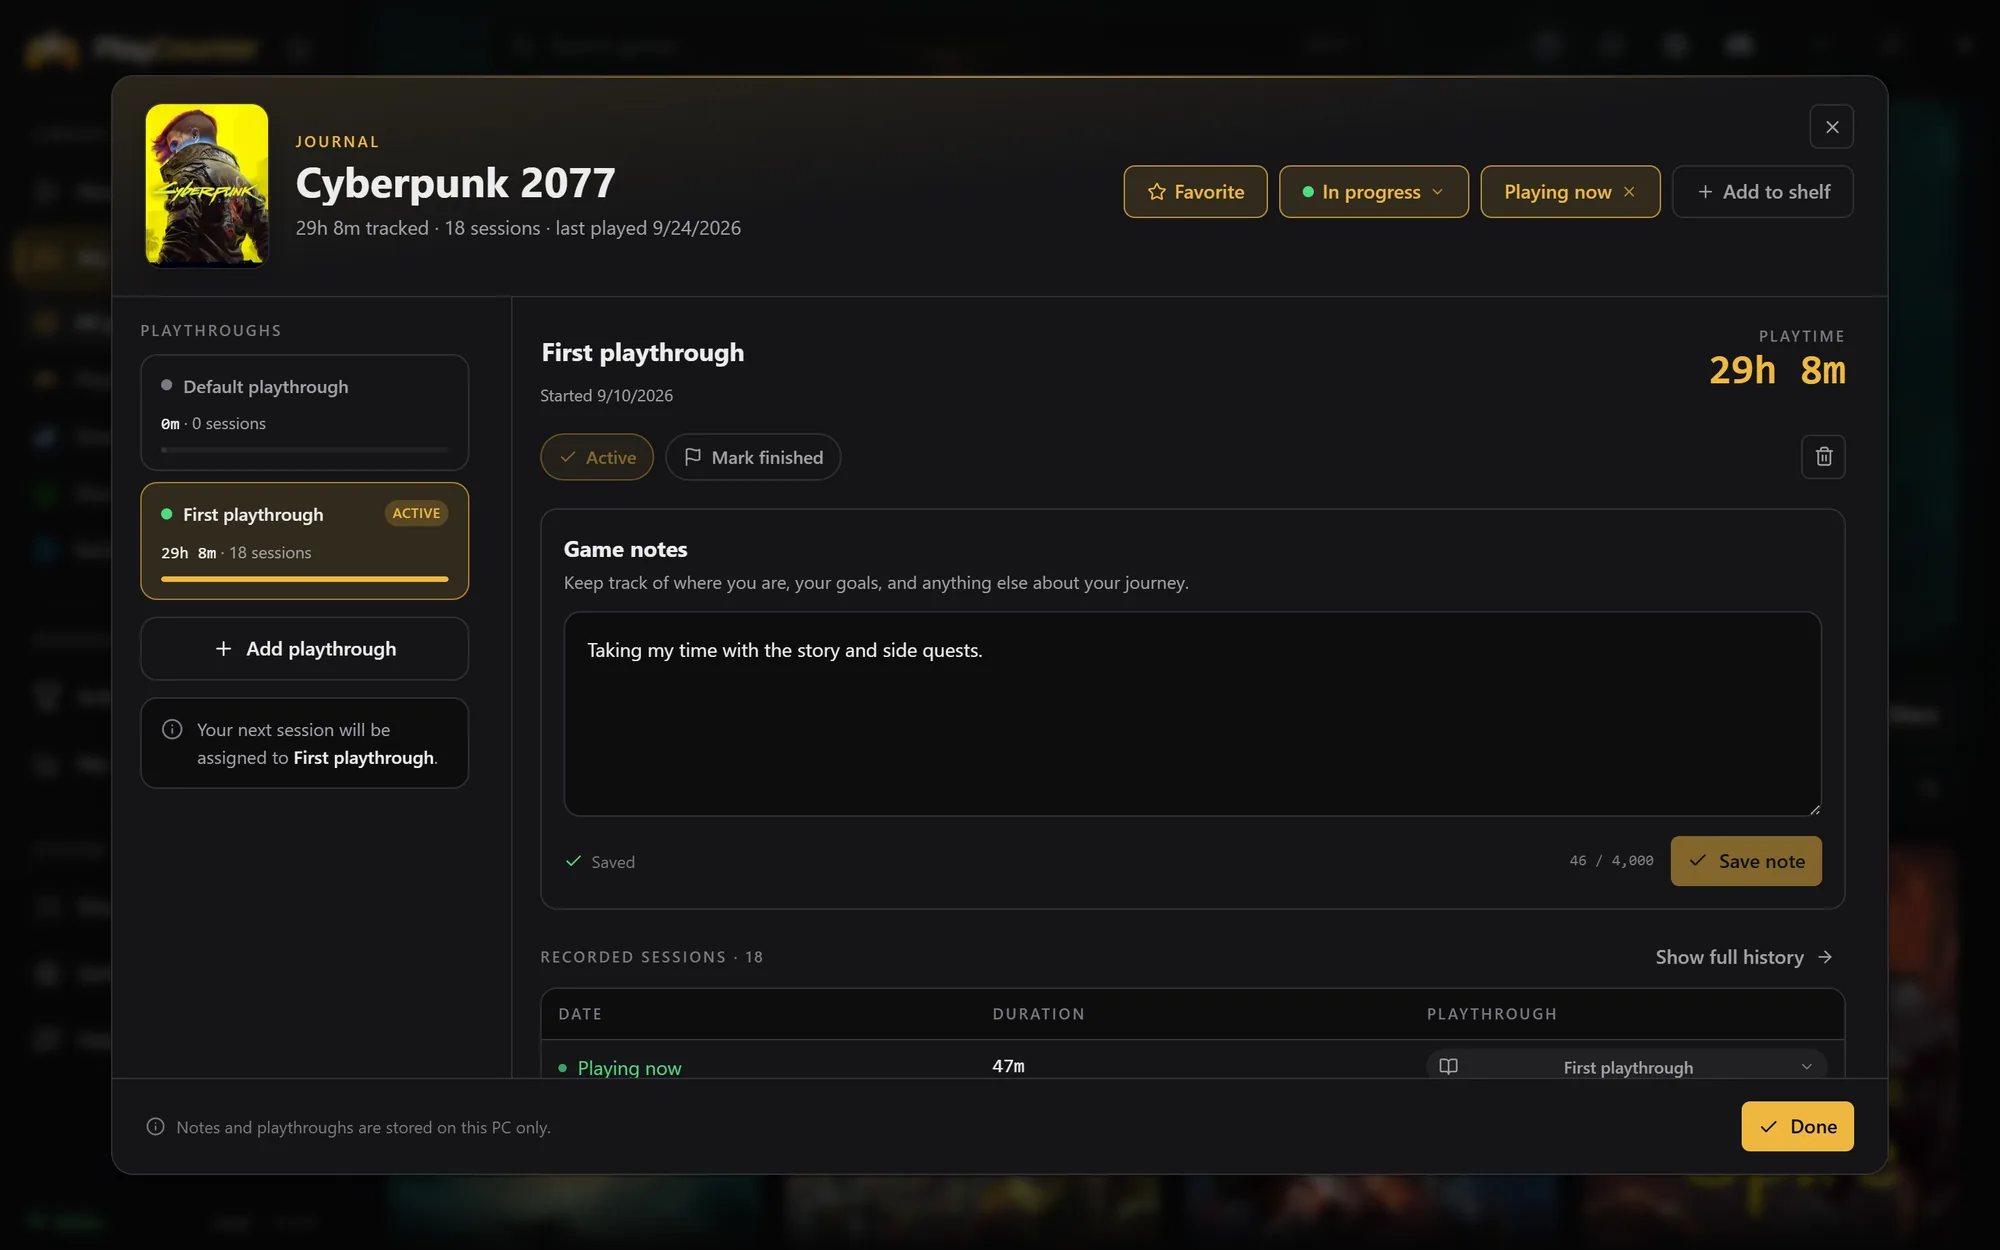Close the journal dialog with the X
The image size is (2000, 1250).
point(1831,127)
